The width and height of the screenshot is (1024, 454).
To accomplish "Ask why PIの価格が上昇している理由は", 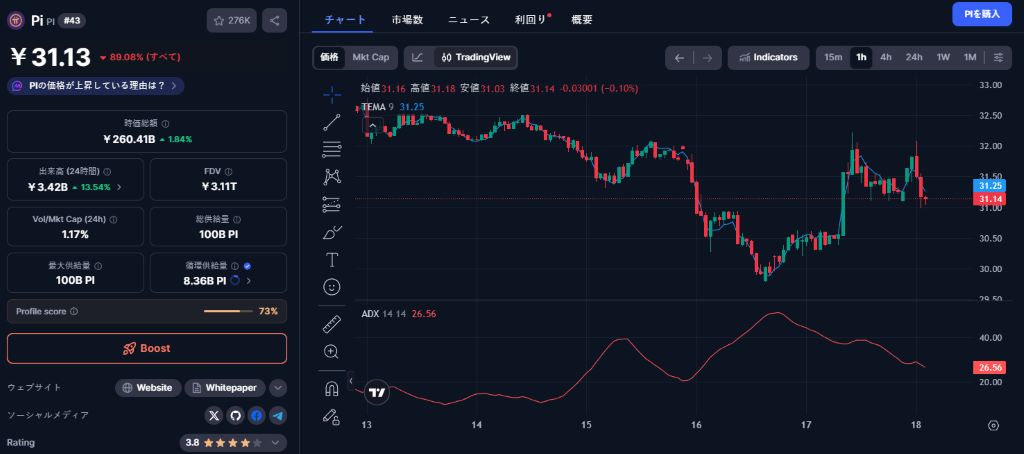I will click(x=96, y=86).
